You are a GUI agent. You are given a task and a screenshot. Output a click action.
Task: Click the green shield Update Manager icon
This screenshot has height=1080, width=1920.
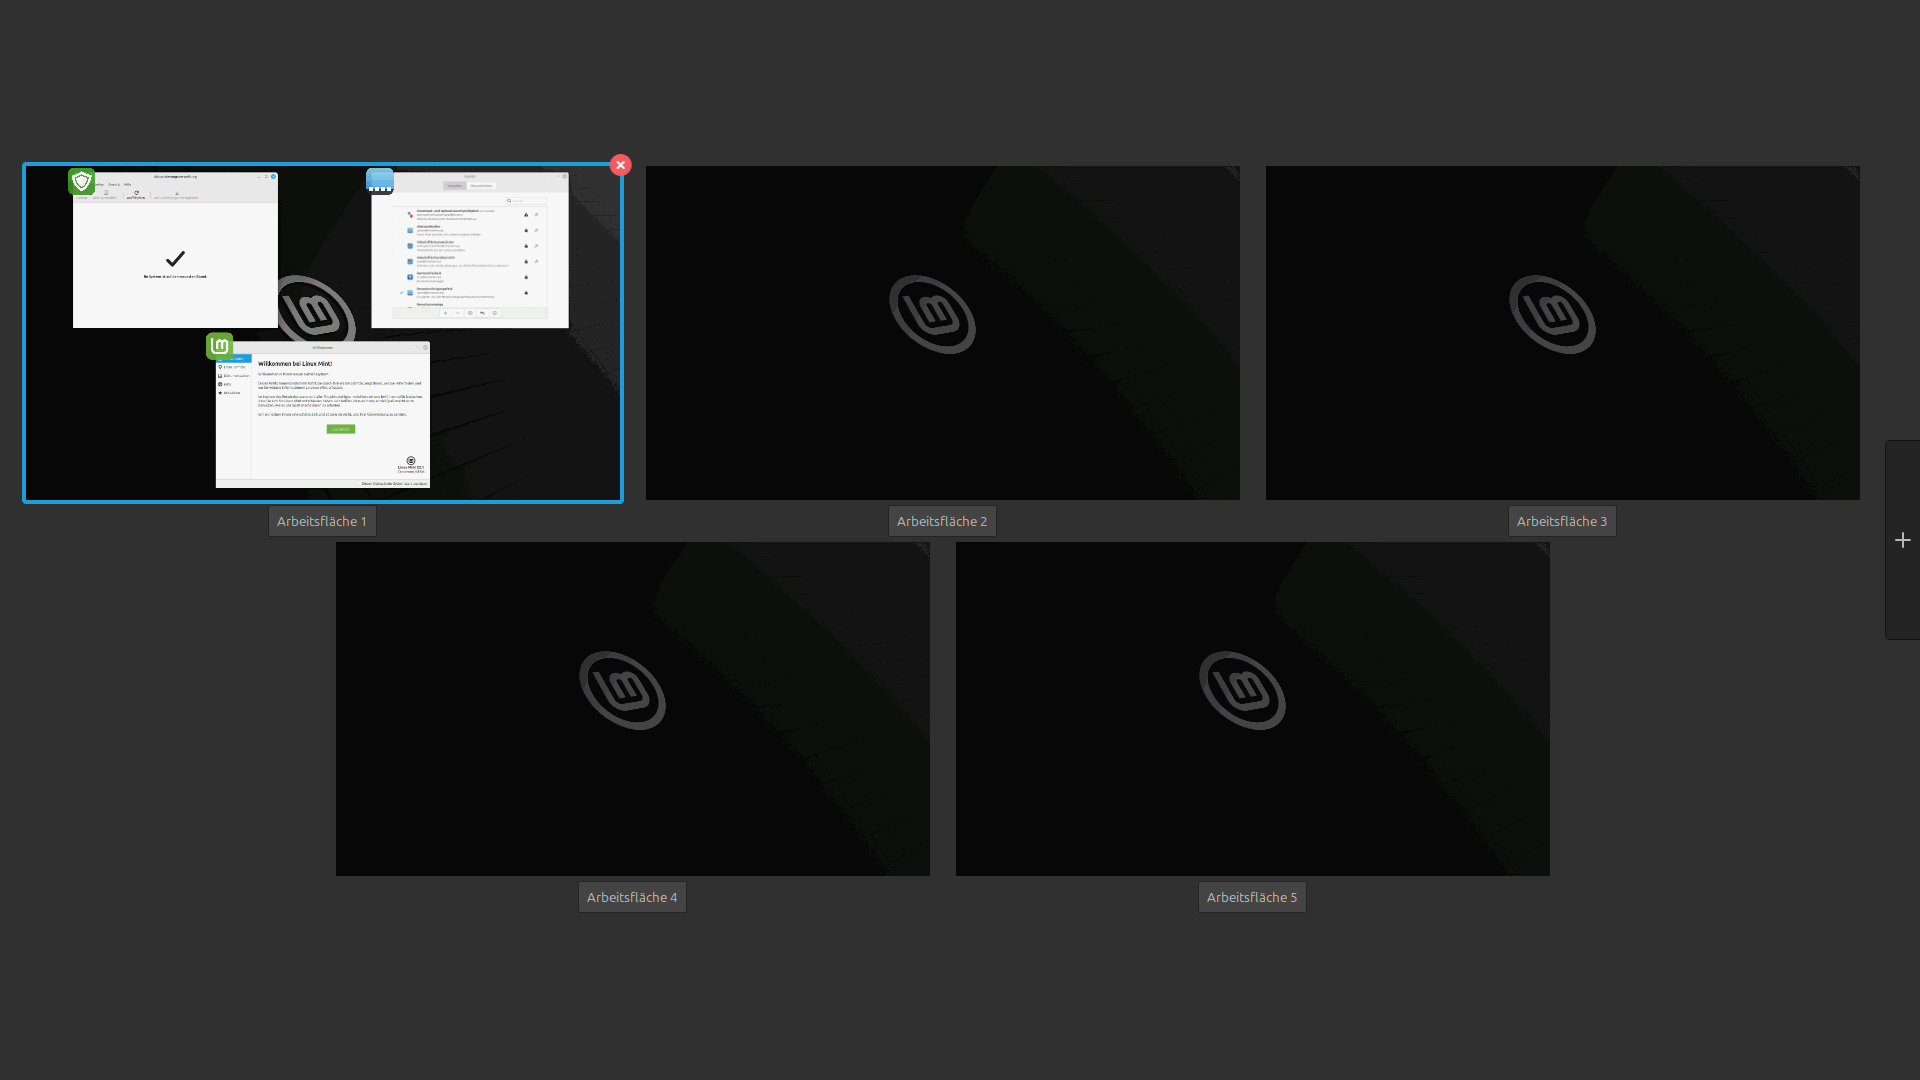point(82,181)
